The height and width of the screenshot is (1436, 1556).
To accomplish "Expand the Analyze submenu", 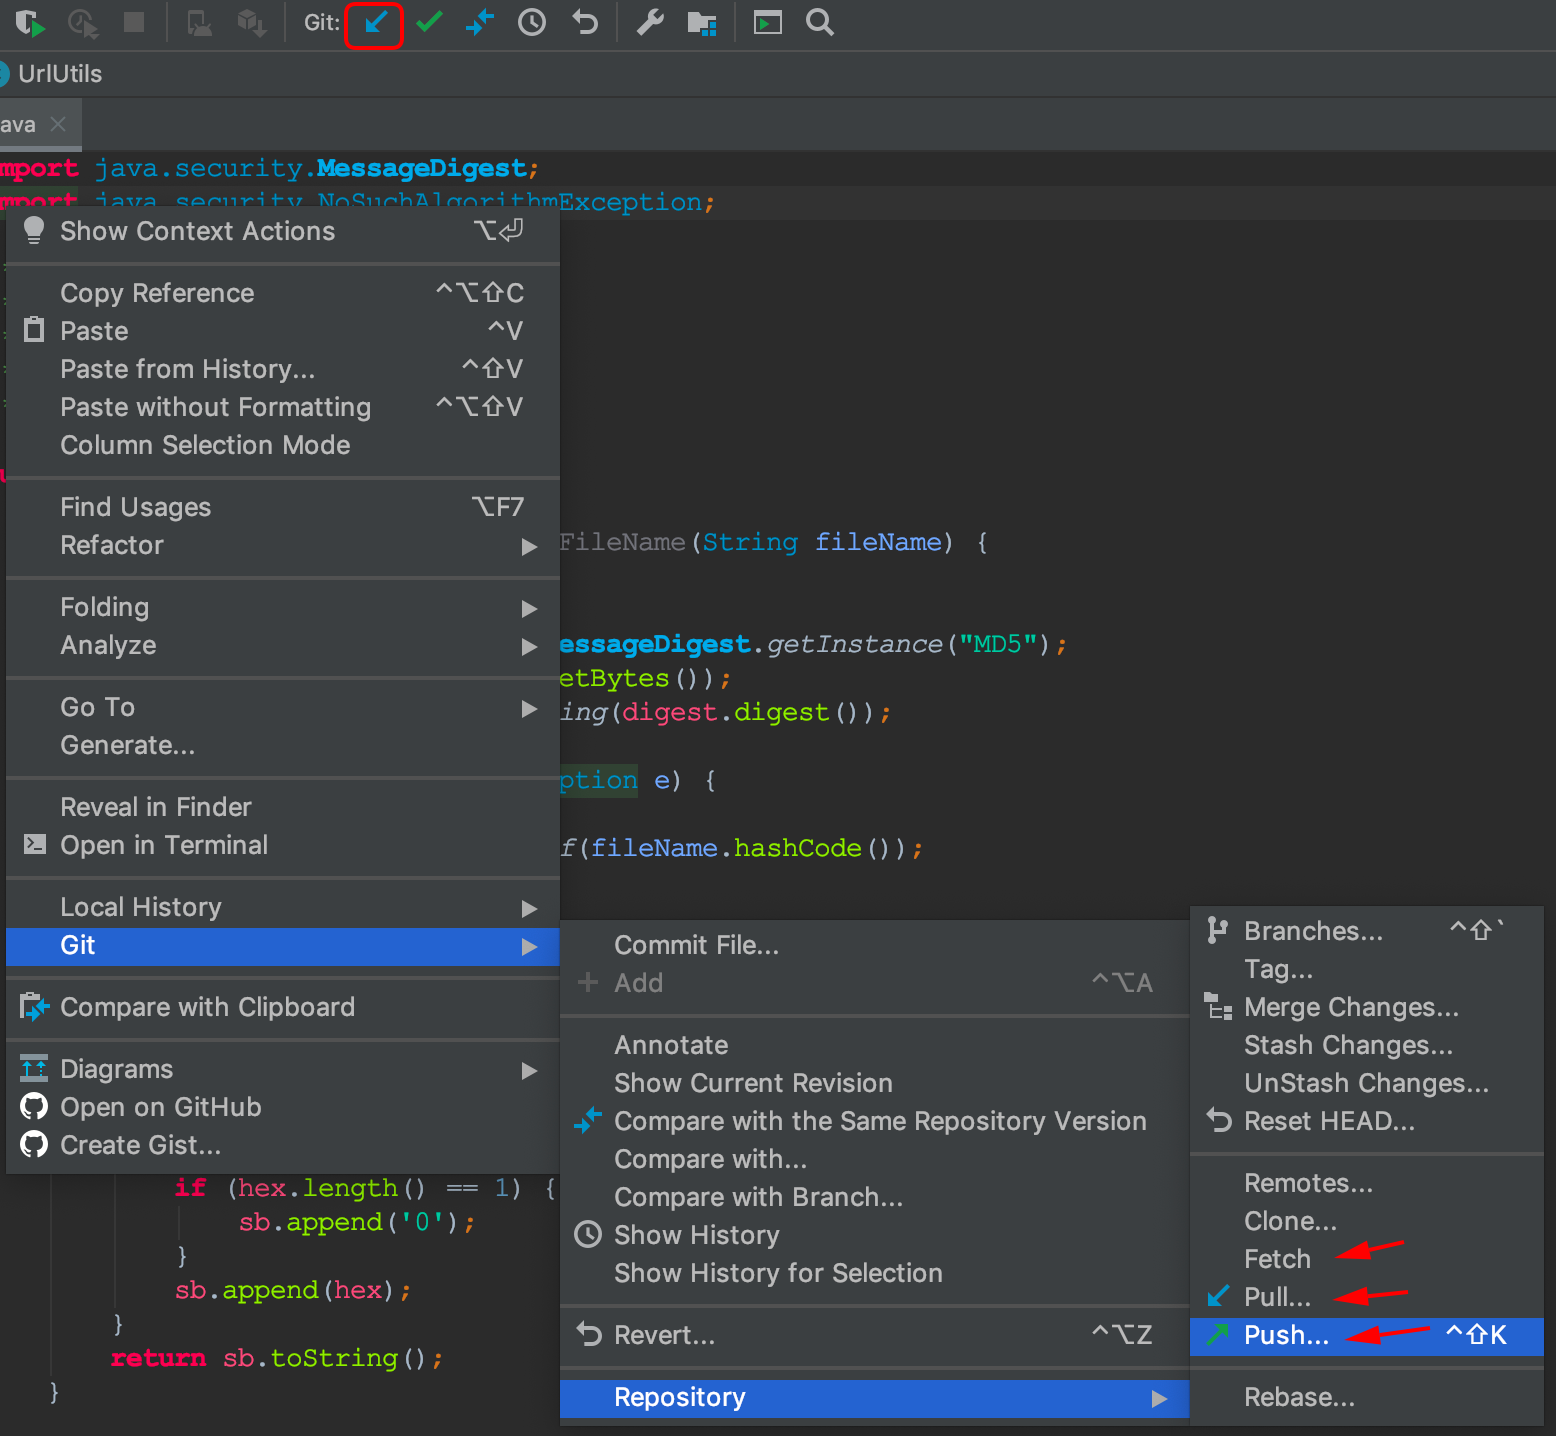I will (283, 645).
